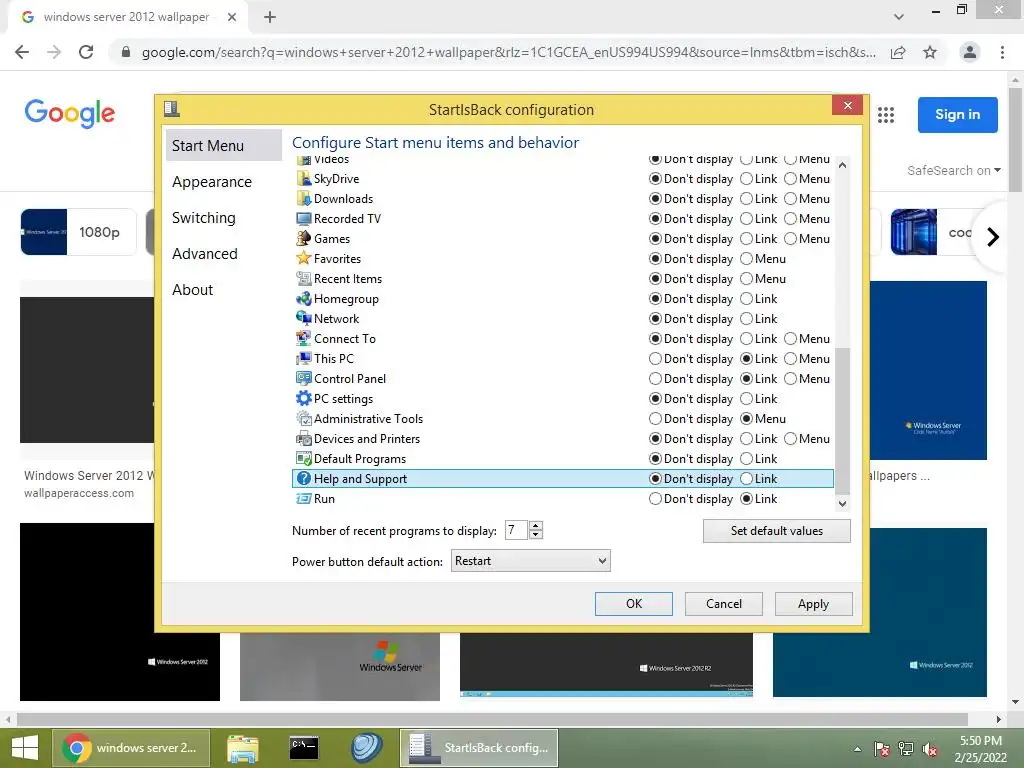The width and height of the screenshot is (1024, 768).
Task: Open the About tab
Action: point(193,289)
